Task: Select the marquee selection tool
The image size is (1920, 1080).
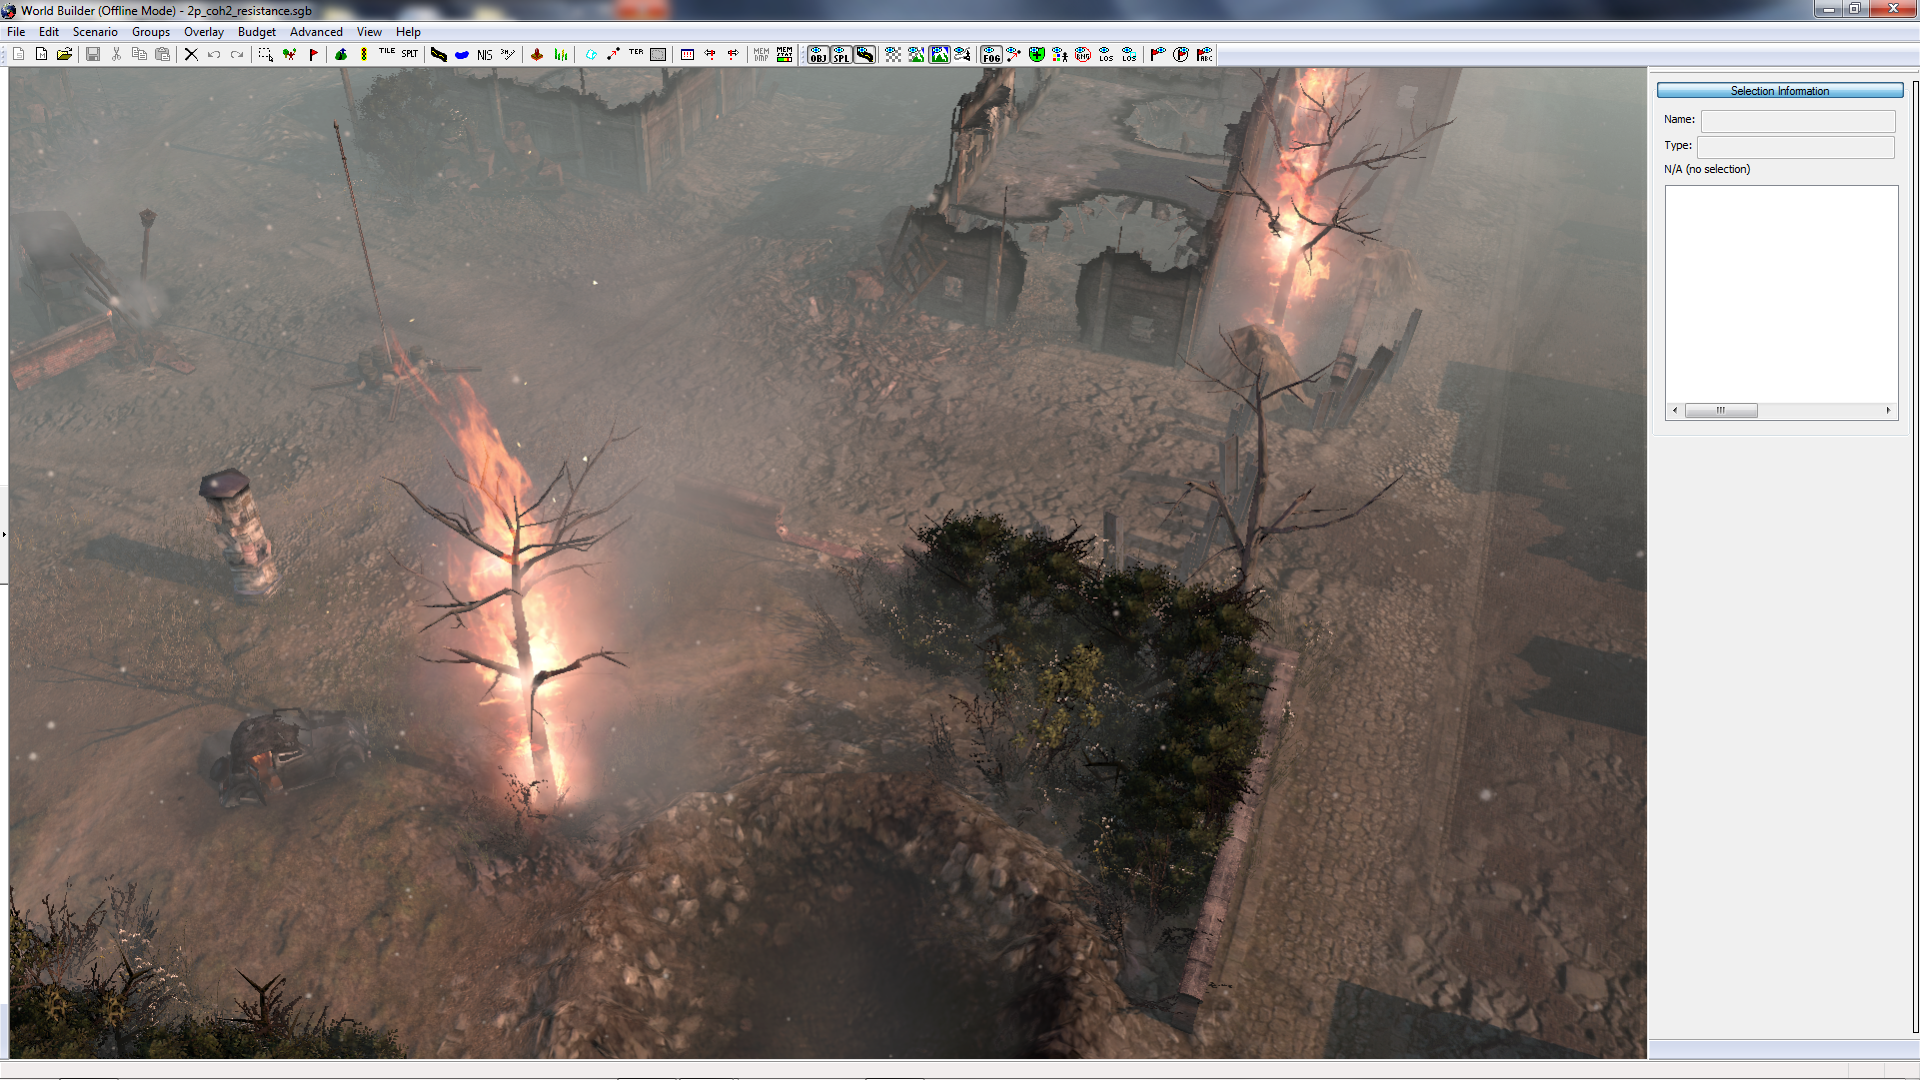Action: [266, 54]
